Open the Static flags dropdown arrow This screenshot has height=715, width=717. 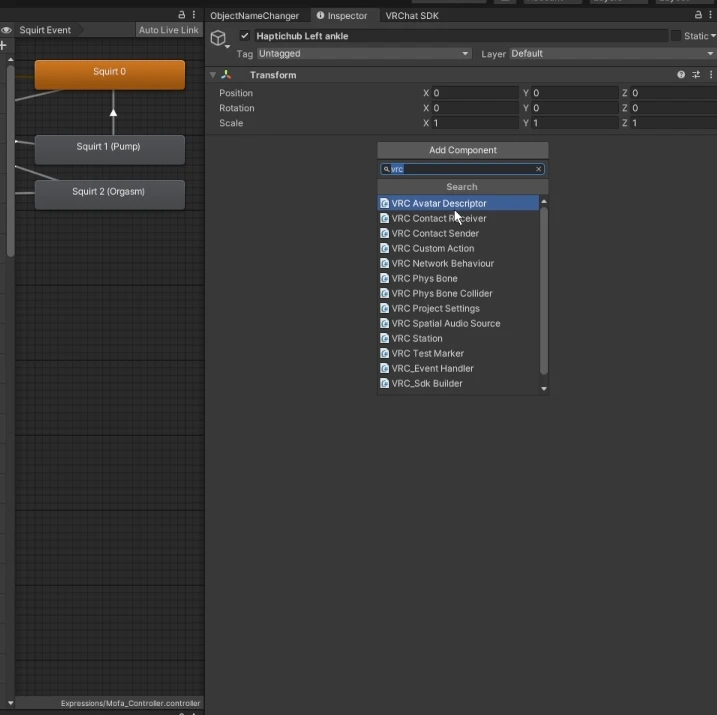(713, 36)
